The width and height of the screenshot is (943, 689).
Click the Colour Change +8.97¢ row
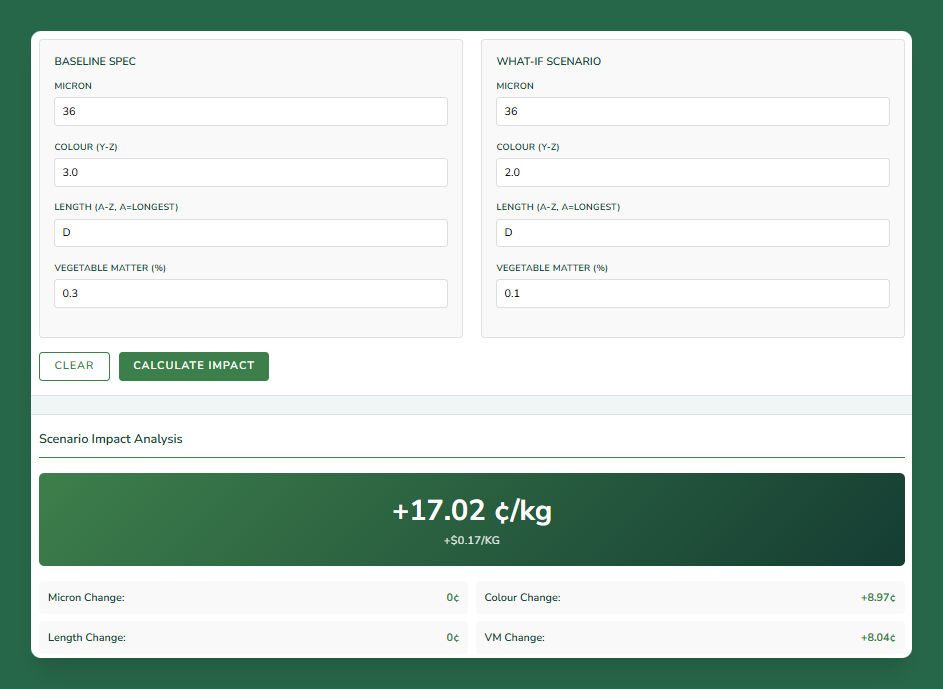pos(689,598)
